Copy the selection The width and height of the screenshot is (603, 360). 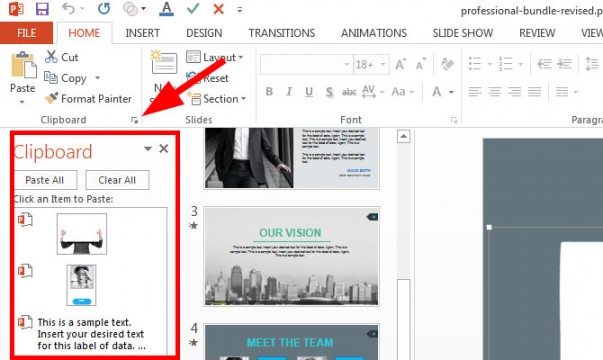click(x=66, y=78)
